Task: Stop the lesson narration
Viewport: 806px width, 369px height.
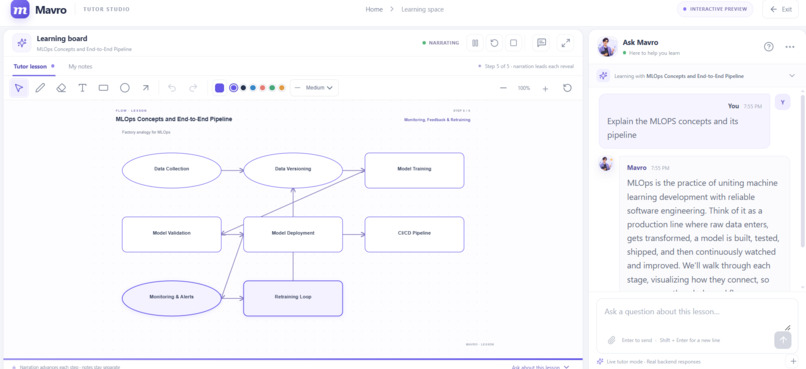Action: [513, 43]
